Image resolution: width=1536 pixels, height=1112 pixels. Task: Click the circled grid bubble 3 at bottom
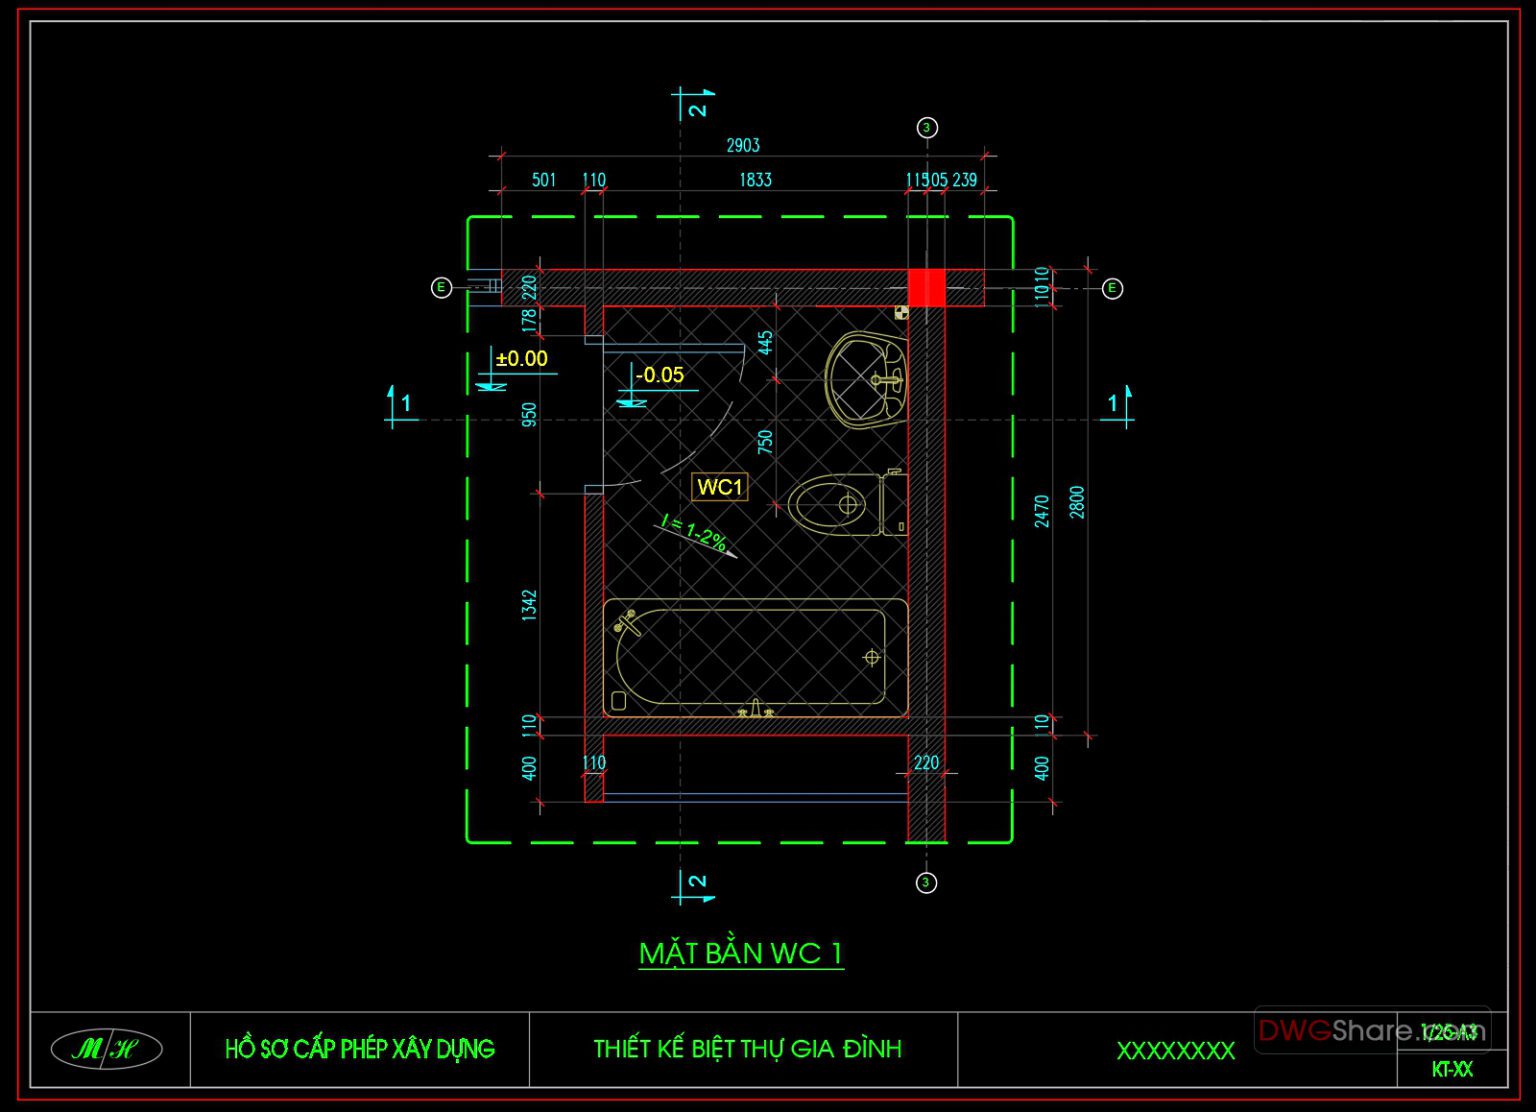click(926, 881)
